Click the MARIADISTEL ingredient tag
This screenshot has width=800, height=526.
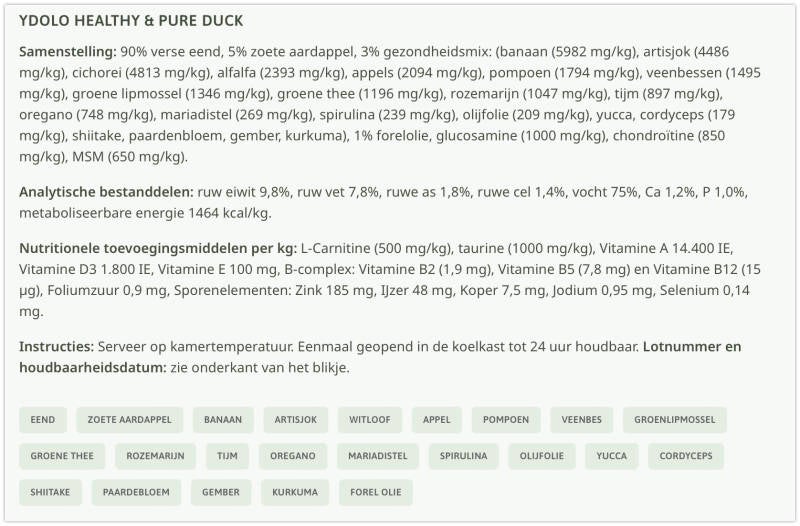coord(378,456)
